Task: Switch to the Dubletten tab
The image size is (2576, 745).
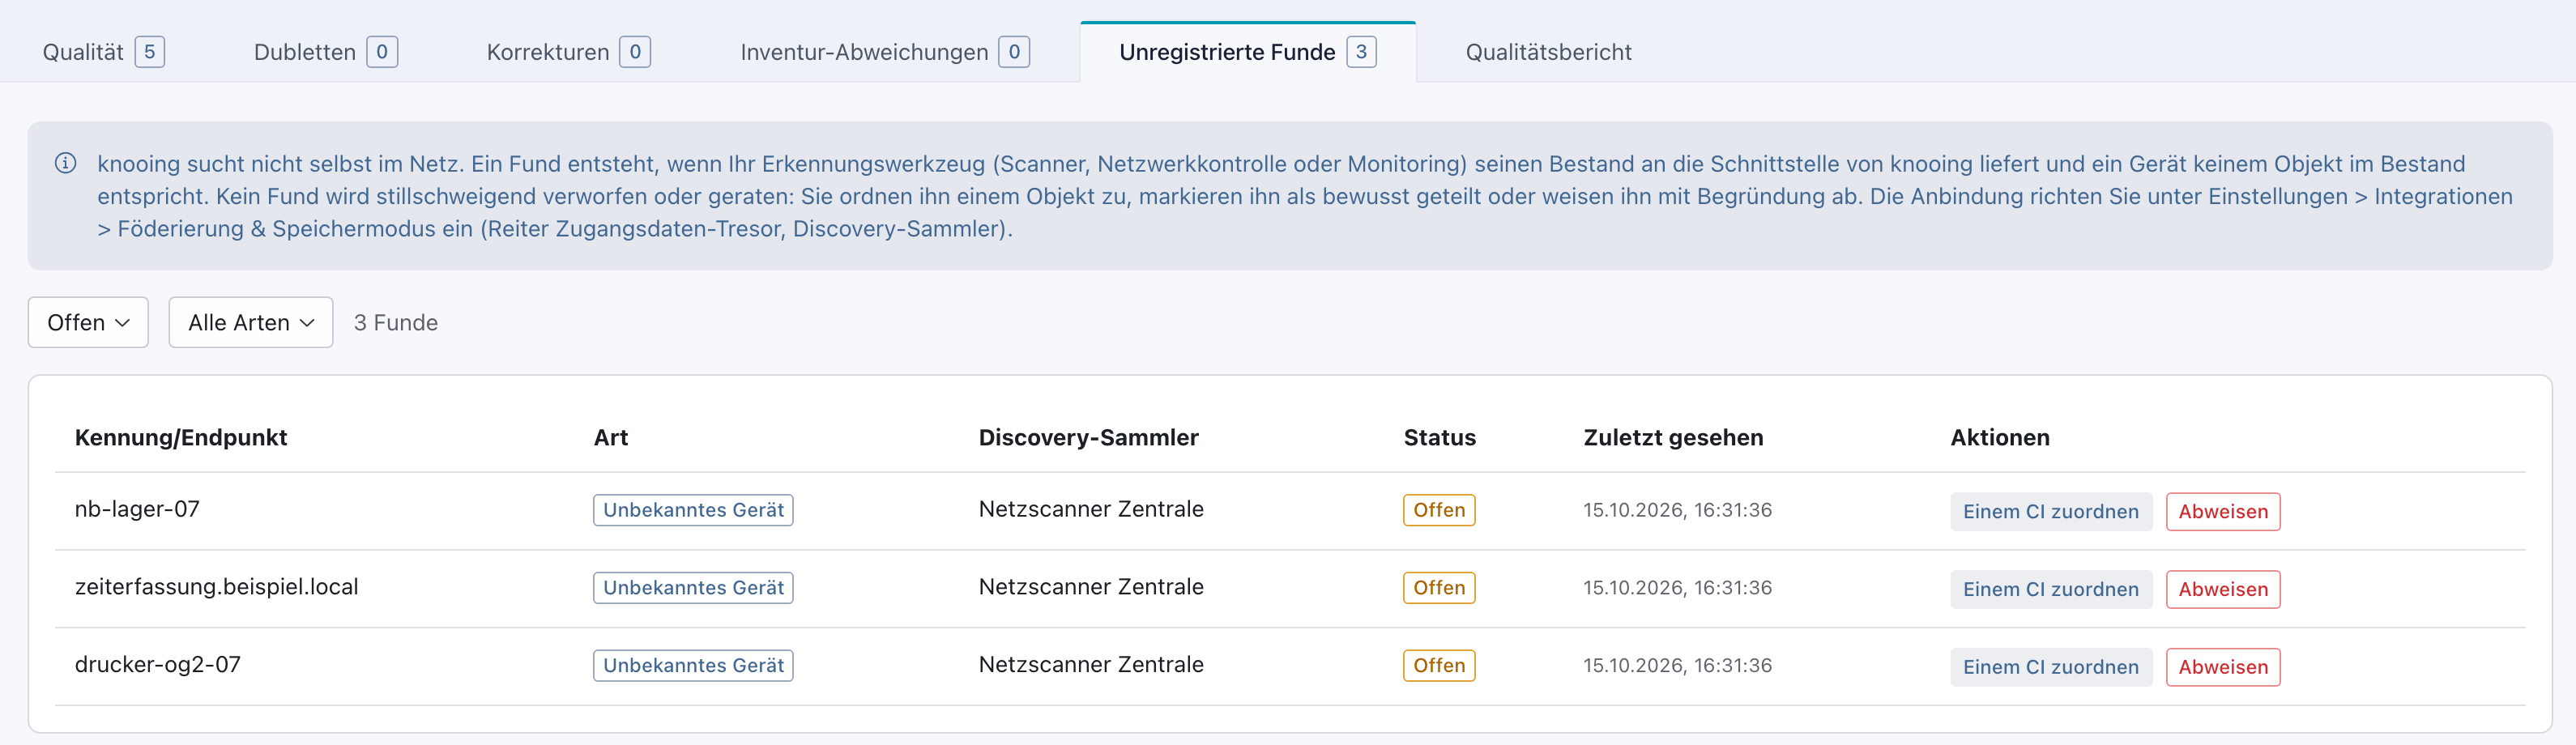Action: [x=325, y=52]
